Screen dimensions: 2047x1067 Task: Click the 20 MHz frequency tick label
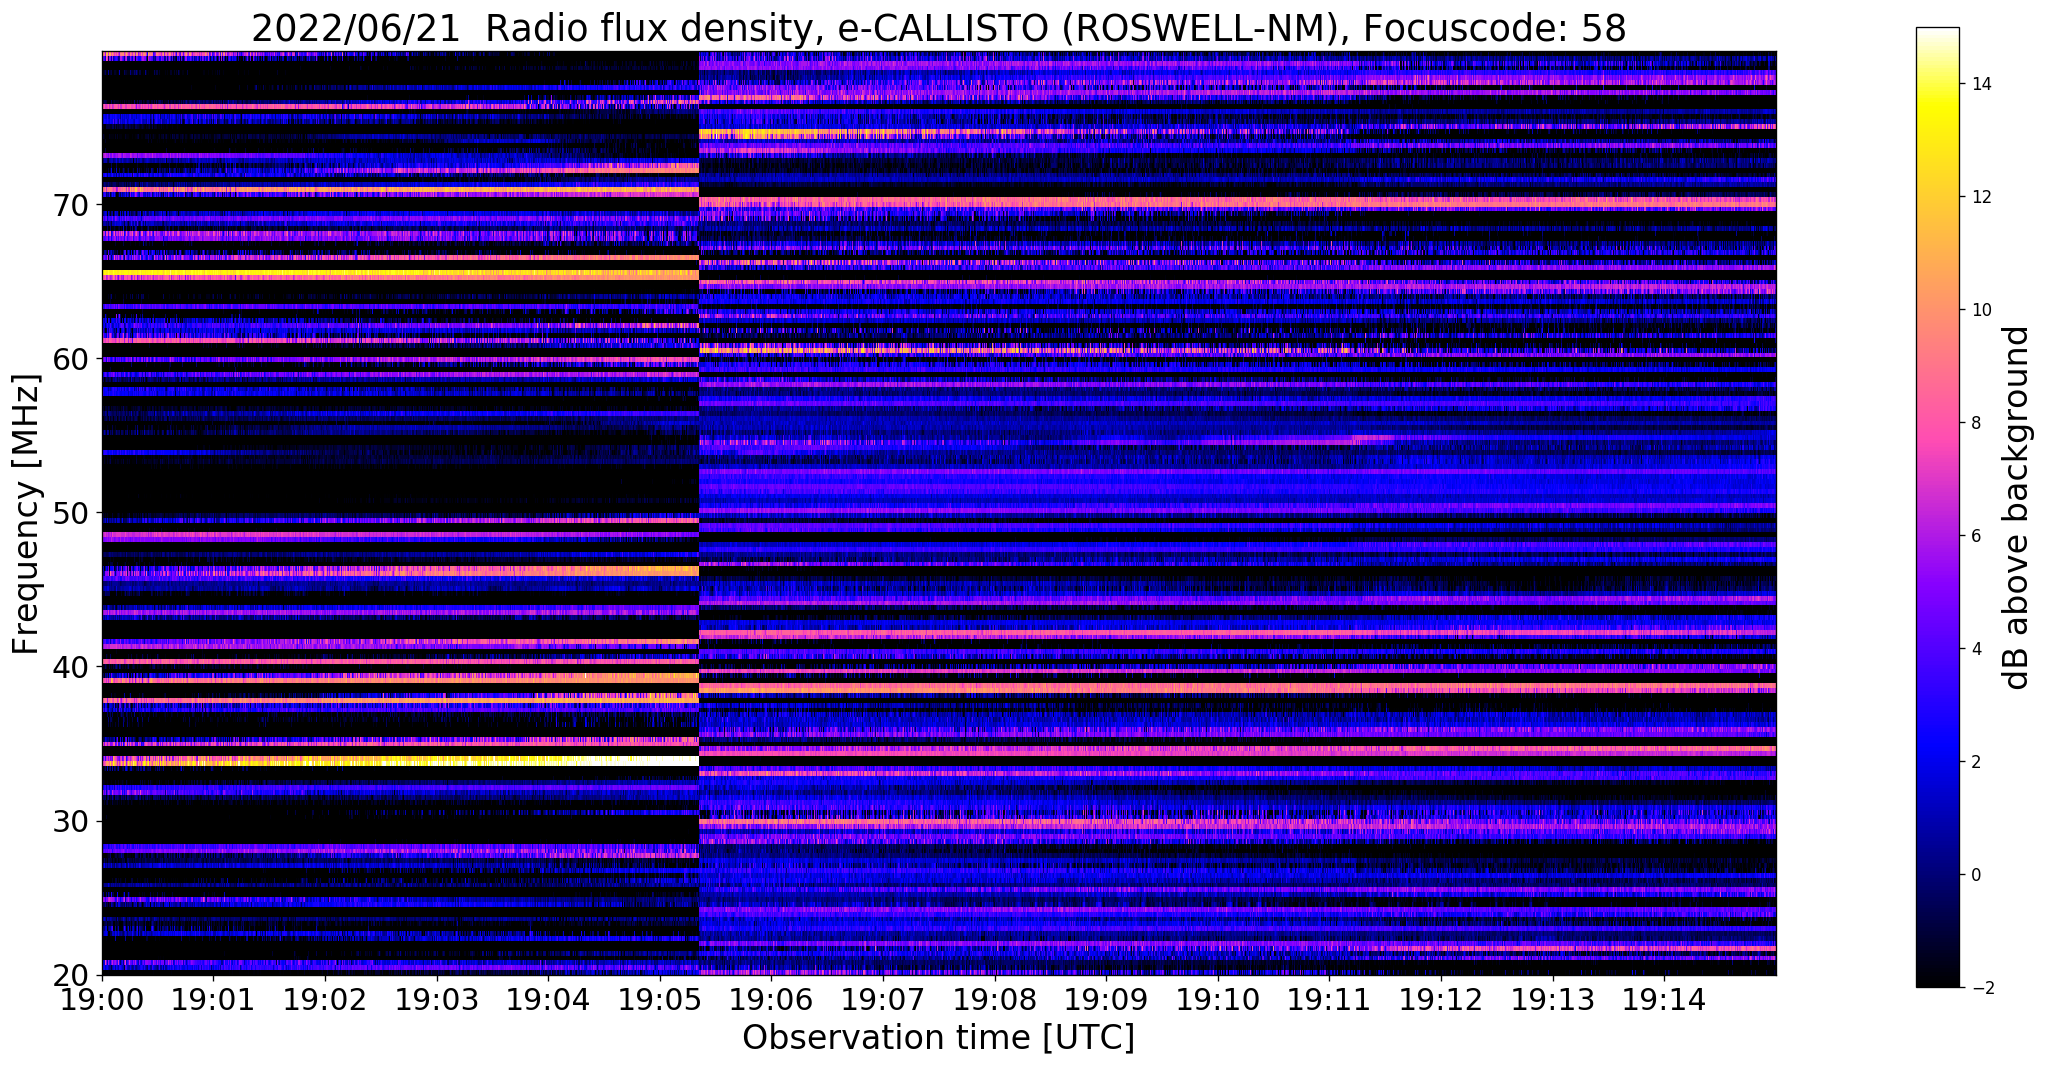click(68, 975)
